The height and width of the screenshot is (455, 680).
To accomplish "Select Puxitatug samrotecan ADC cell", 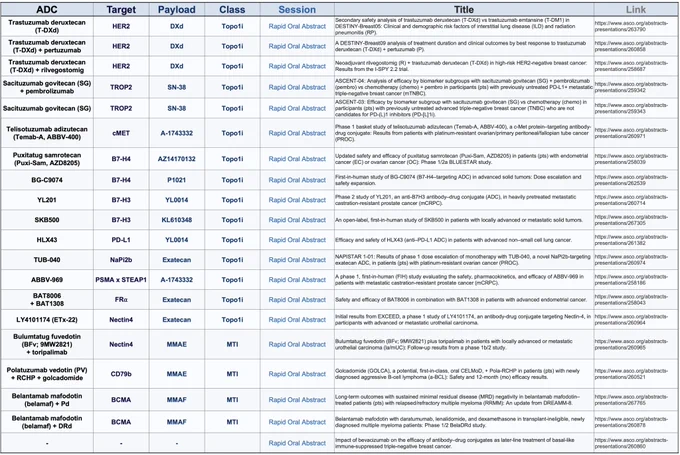I will [x=47, y=159].
